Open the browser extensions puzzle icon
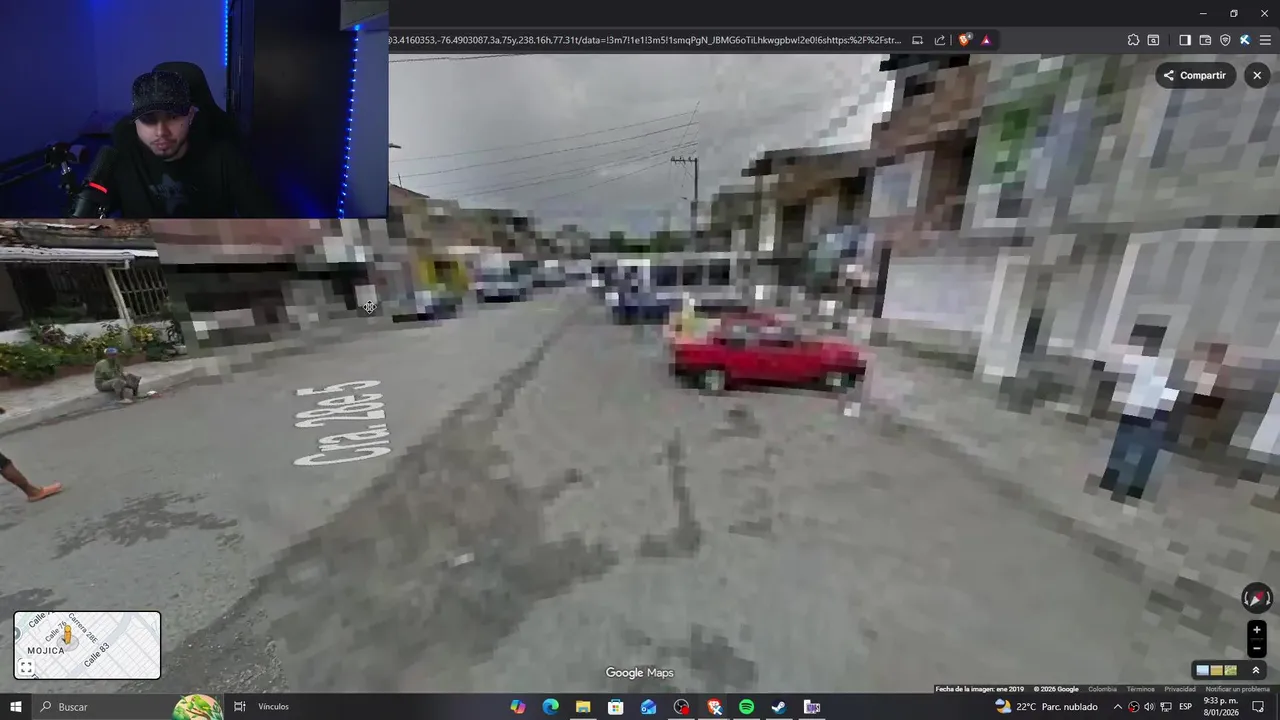The height and width of the screenshot is (720, 1280). pyautogui.click(x=1133, y=40)
